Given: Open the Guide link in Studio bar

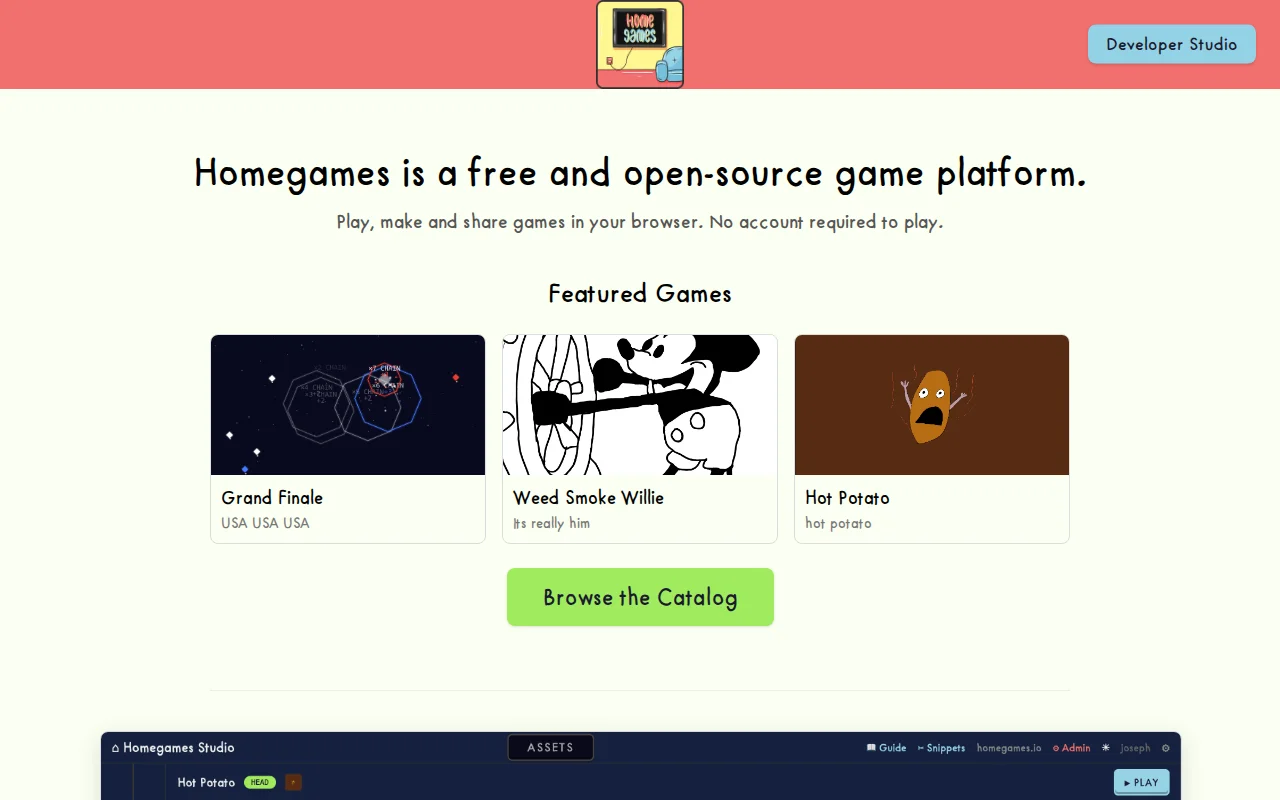Looking at the screenshot, I should pos(886,748).
